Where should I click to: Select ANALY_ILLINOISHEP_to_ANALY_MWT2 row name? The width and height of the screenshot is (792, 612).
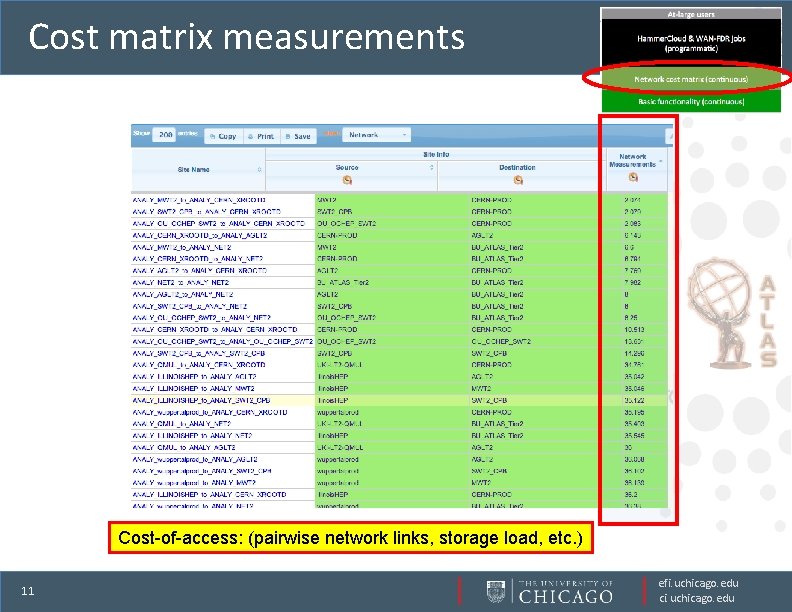click(x=193, y=388)
